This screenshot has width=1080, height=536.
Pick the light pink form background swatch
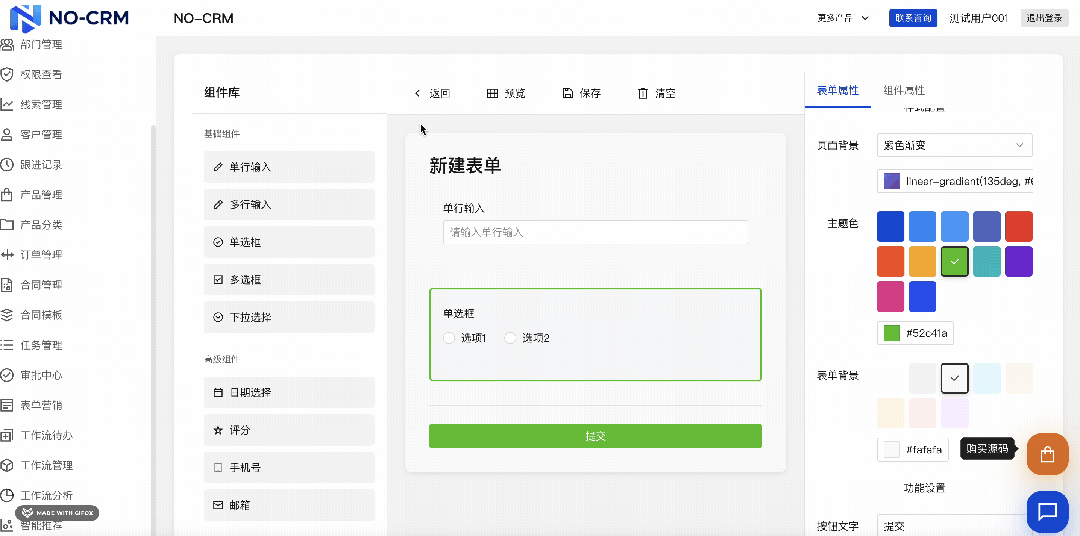pos(922,413)
